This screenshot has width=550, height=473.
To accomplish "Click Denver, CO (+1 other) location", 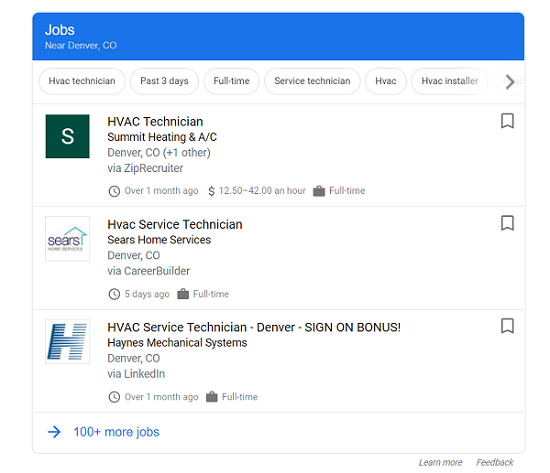I will pos(159,153).
